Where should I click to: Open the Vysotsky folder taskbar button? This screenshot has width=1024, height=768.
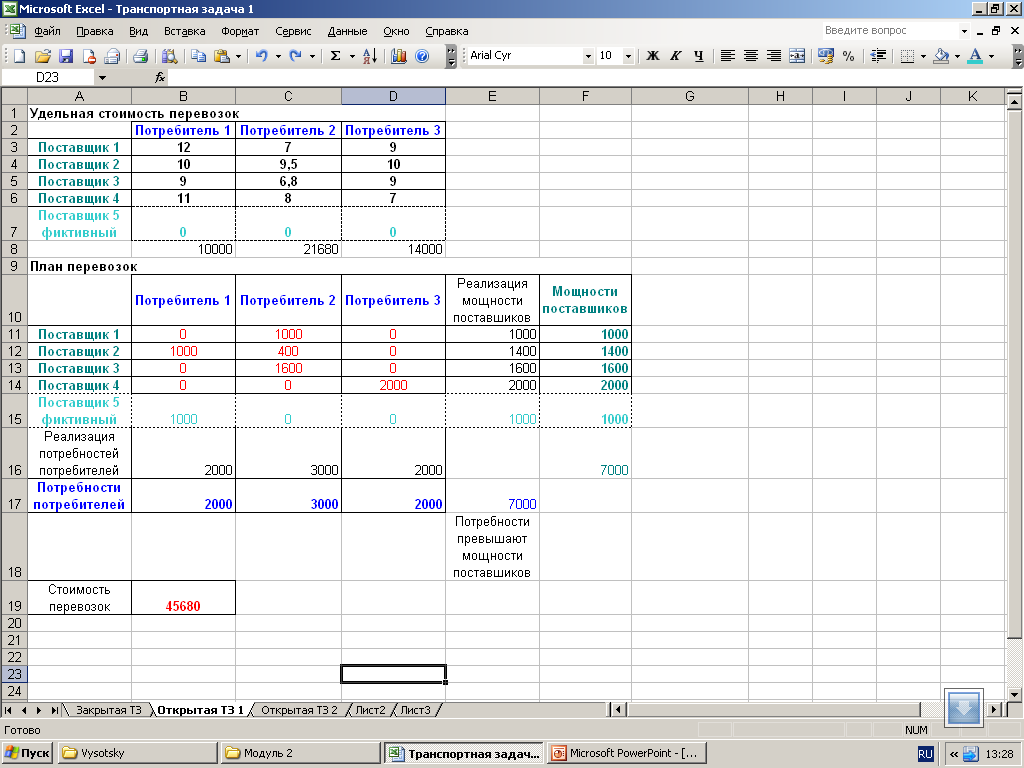pyautogui.click(x=138, y=753)
